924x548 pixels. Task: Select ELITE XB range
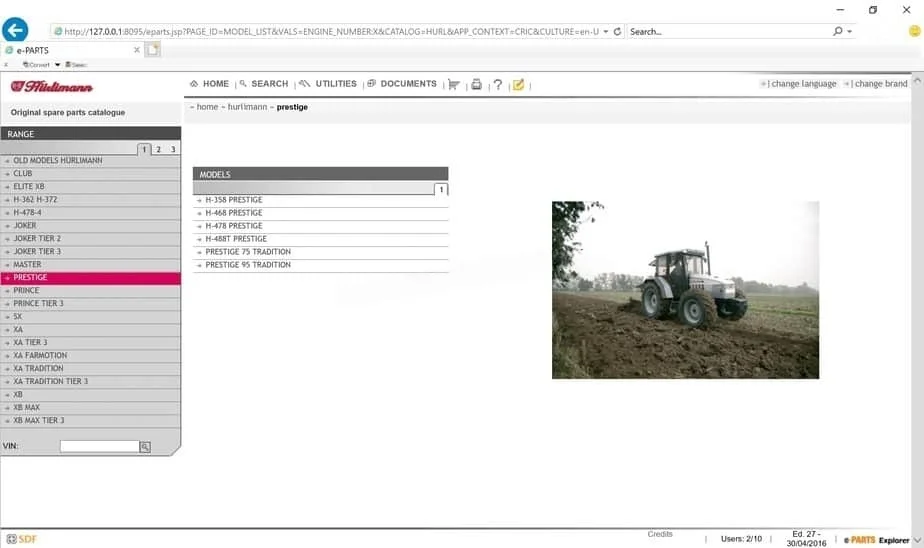(x=91, y=186)
